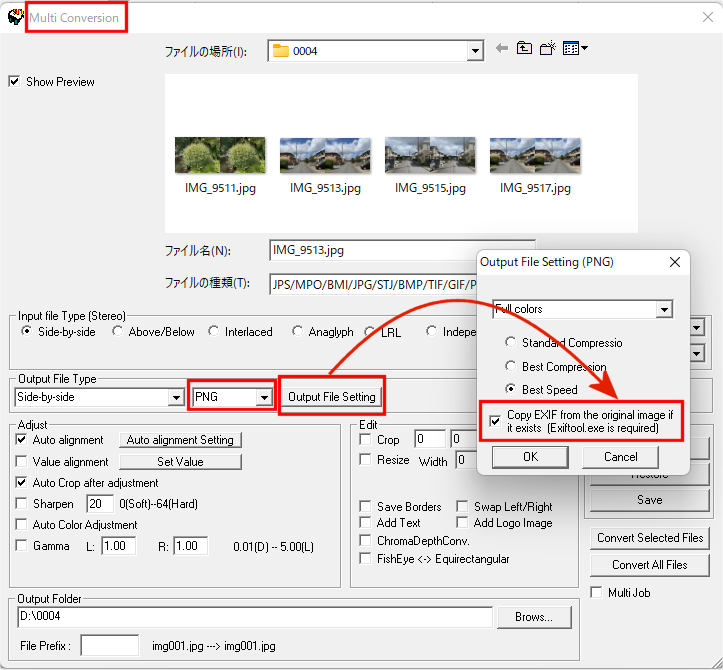The image size is (723, 670).
Task: Click the Output Folder path field
Action: click(x=255, y=617)
